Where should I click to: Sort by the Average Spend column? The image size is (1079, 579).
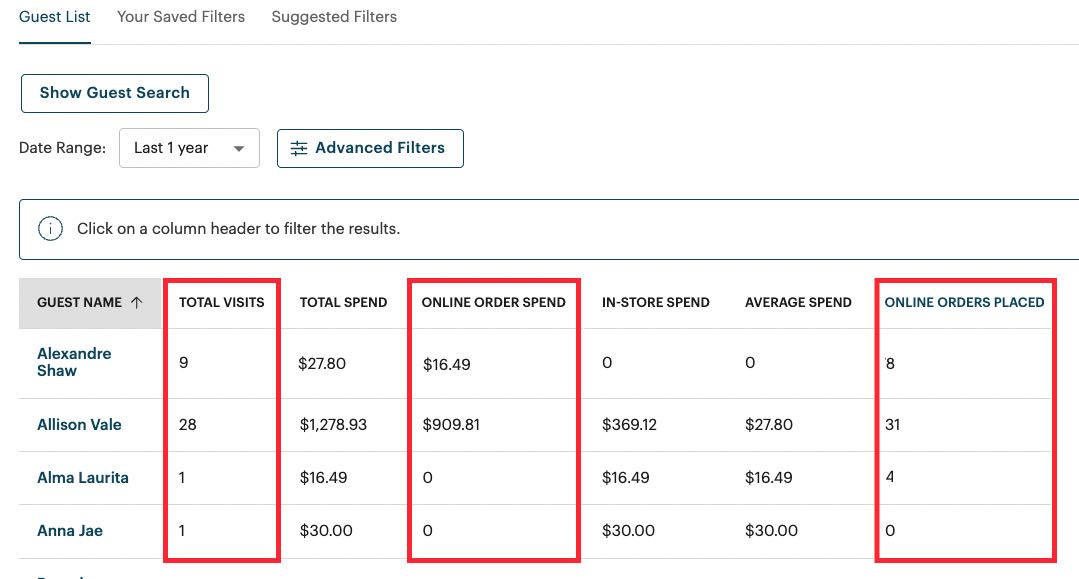coord(798,301)
